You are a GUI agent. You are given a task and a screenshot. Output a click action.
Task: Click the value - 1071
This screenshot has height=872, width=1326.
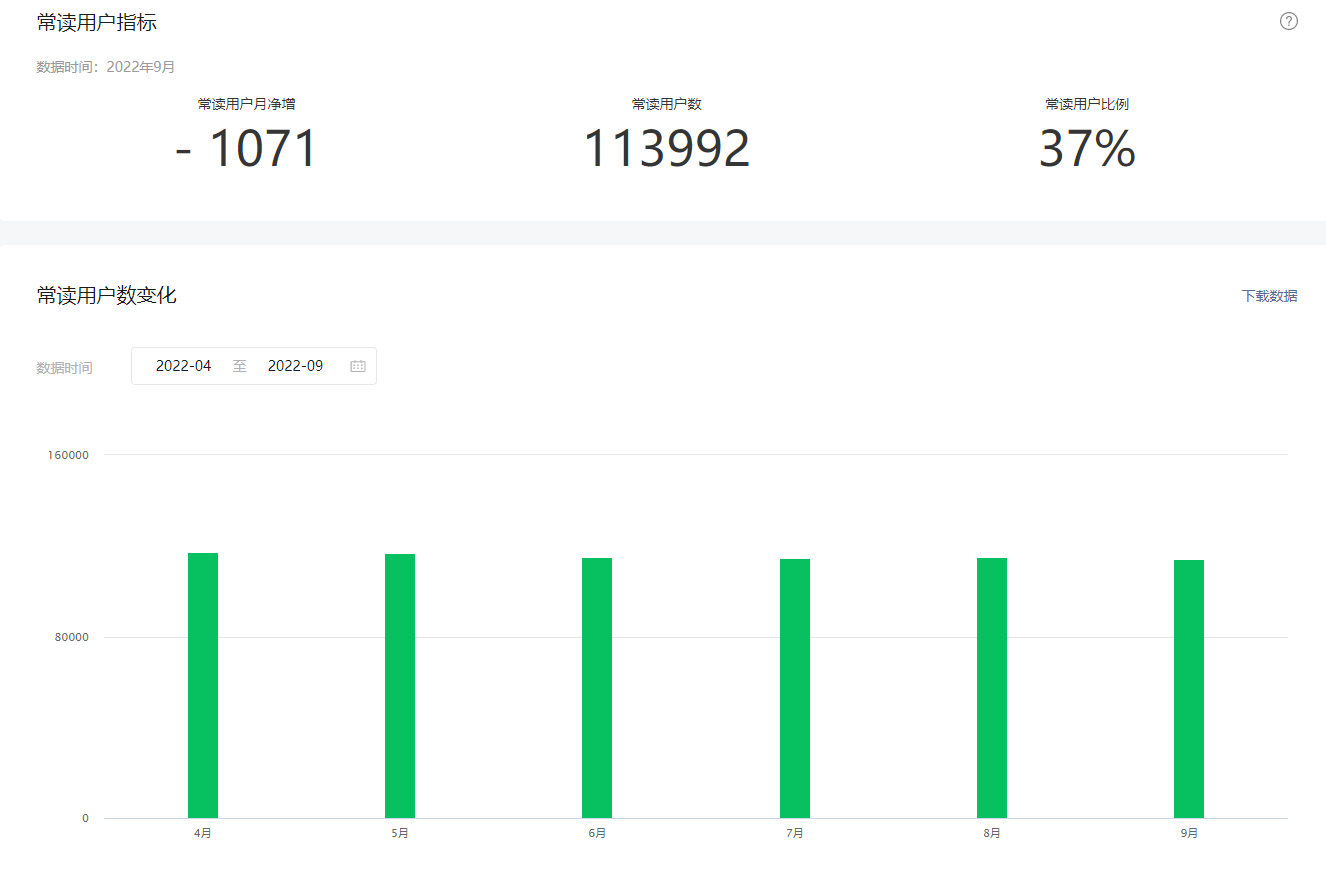(x=246, y=149)
